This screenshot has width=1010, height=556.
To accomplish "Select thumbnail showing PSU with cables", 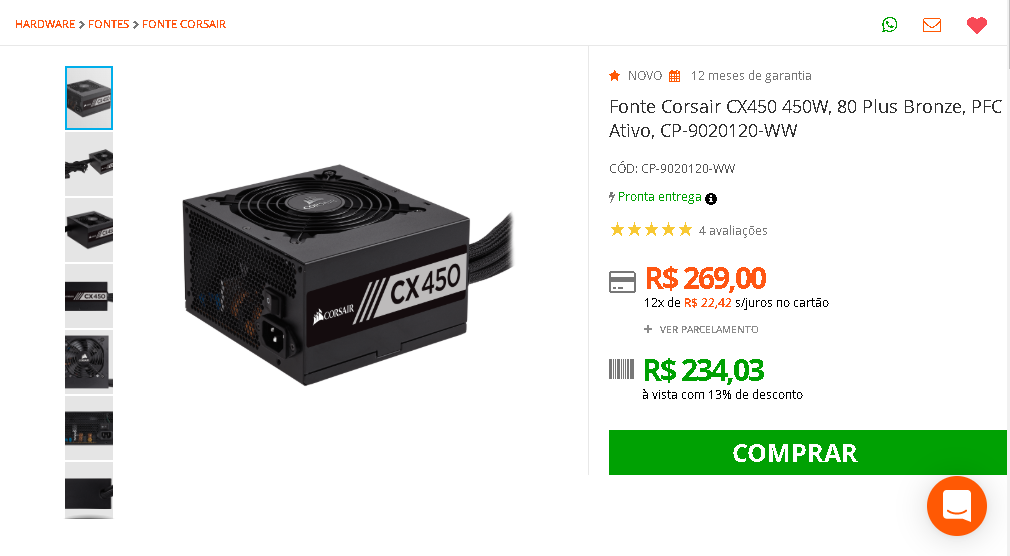I will (x=89, y=164).
